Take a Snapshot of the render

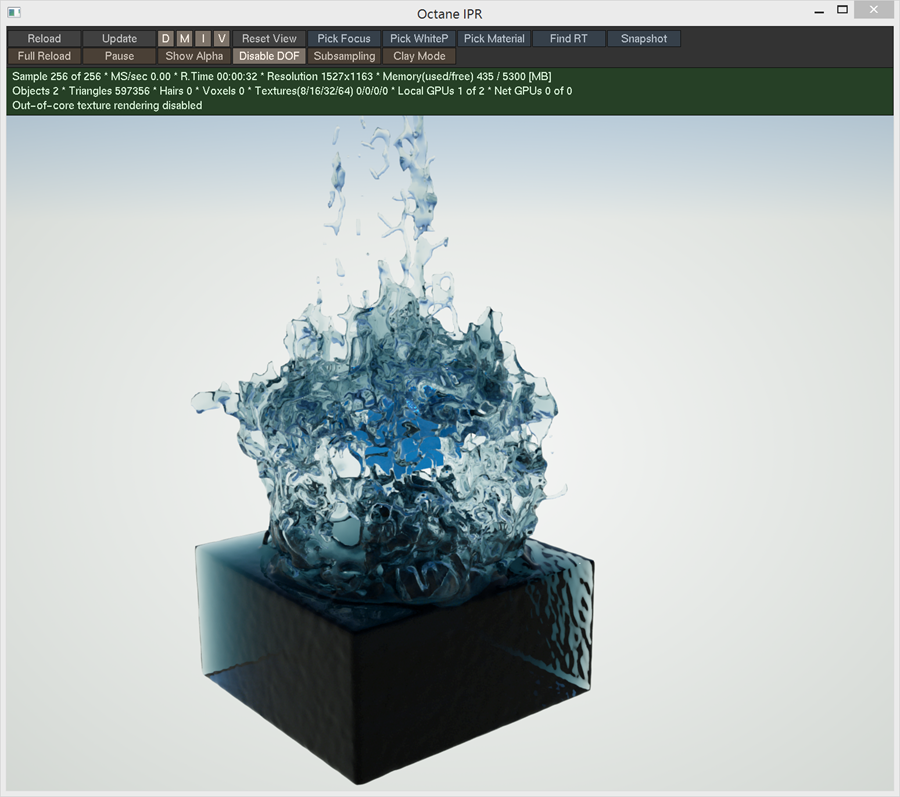point(644,38)
